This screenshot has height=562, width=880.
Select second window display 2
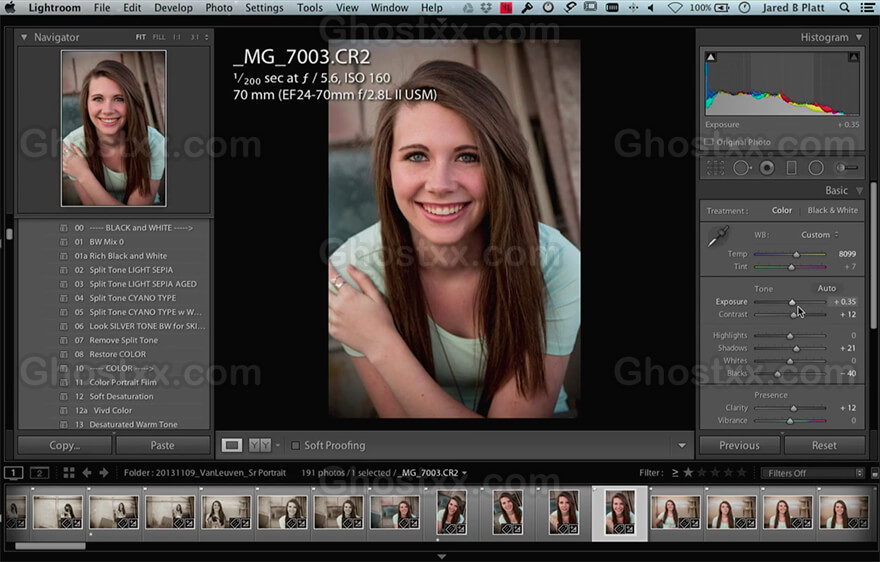point(39,473)
